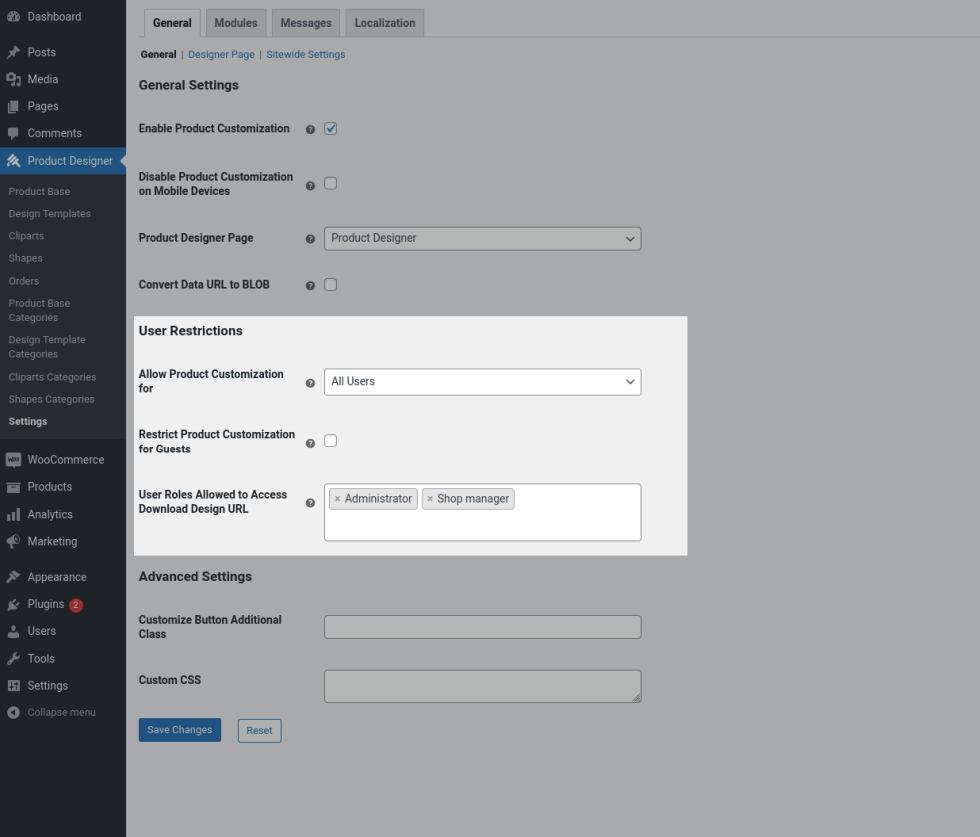This screenshot has width=980, height=837.
Task: Check Restrict Product Customization for Guests
Action: pyautogui.click(x=331, y=441)
